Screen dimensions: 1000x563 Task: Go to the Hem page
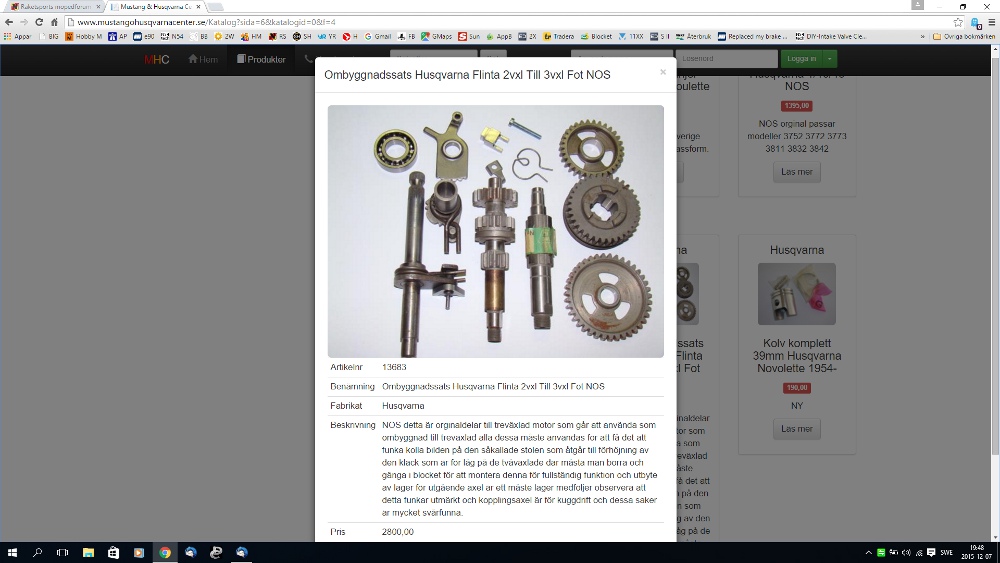point(203,59)
